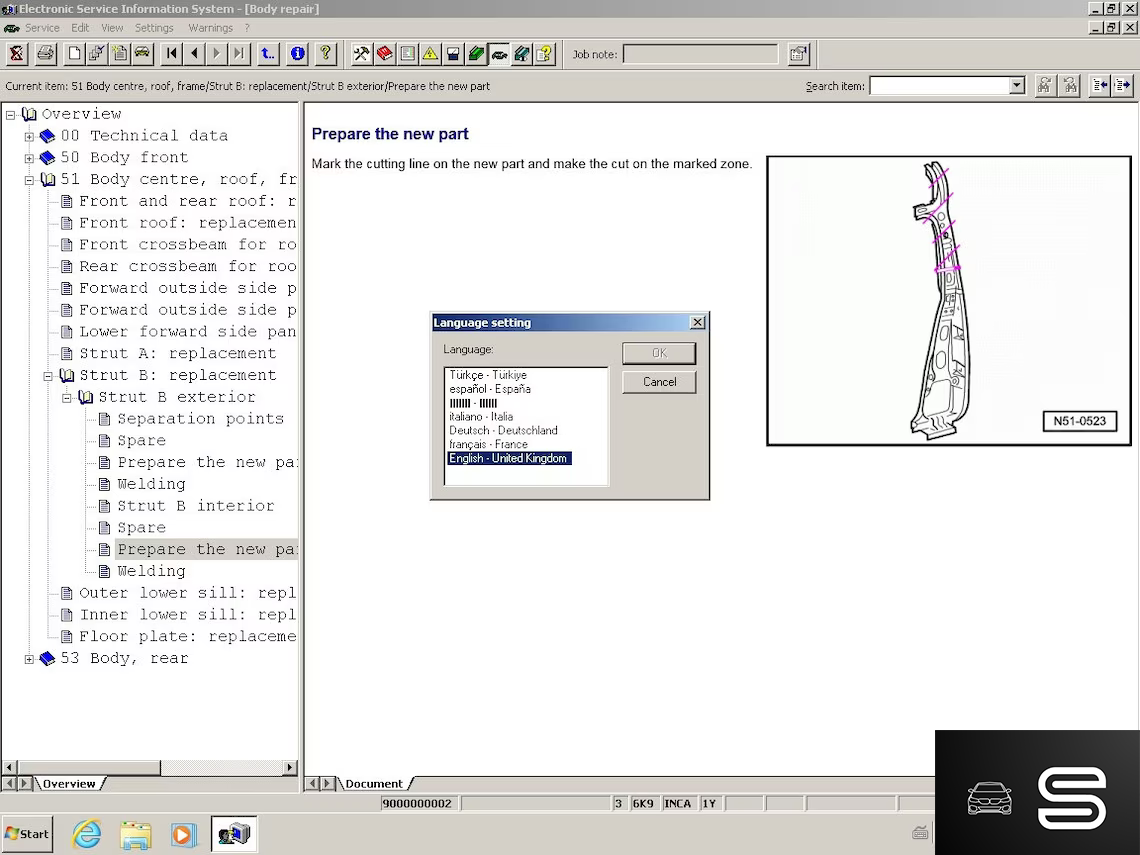Launch Internet Explorer from the taskbar
Screen dimensions: 1140x855
point(87,834)
